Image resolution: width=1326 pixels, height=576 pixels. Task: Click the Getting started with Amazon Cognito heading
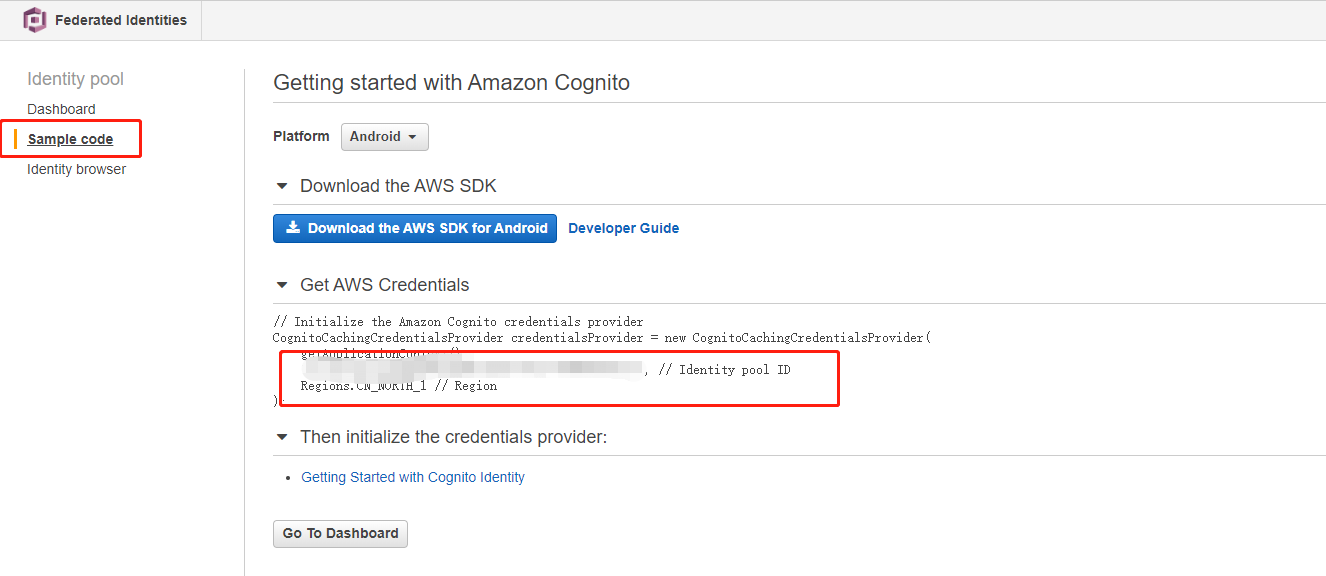pyautogui.click(x=452, y=83)
